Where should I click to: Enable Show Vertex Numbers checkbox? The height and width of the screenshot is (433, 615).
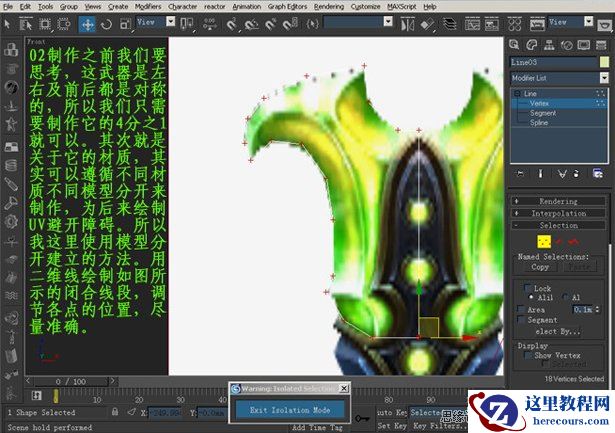[x=528, y=355]
